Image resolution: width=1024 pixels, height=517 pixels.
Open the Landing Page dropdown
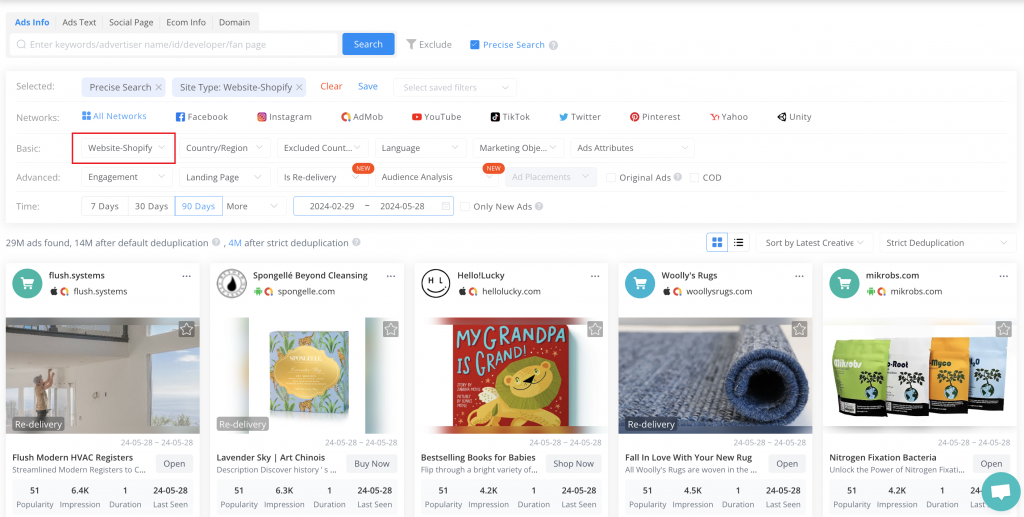pyautogui.click(x=225, y=177)
